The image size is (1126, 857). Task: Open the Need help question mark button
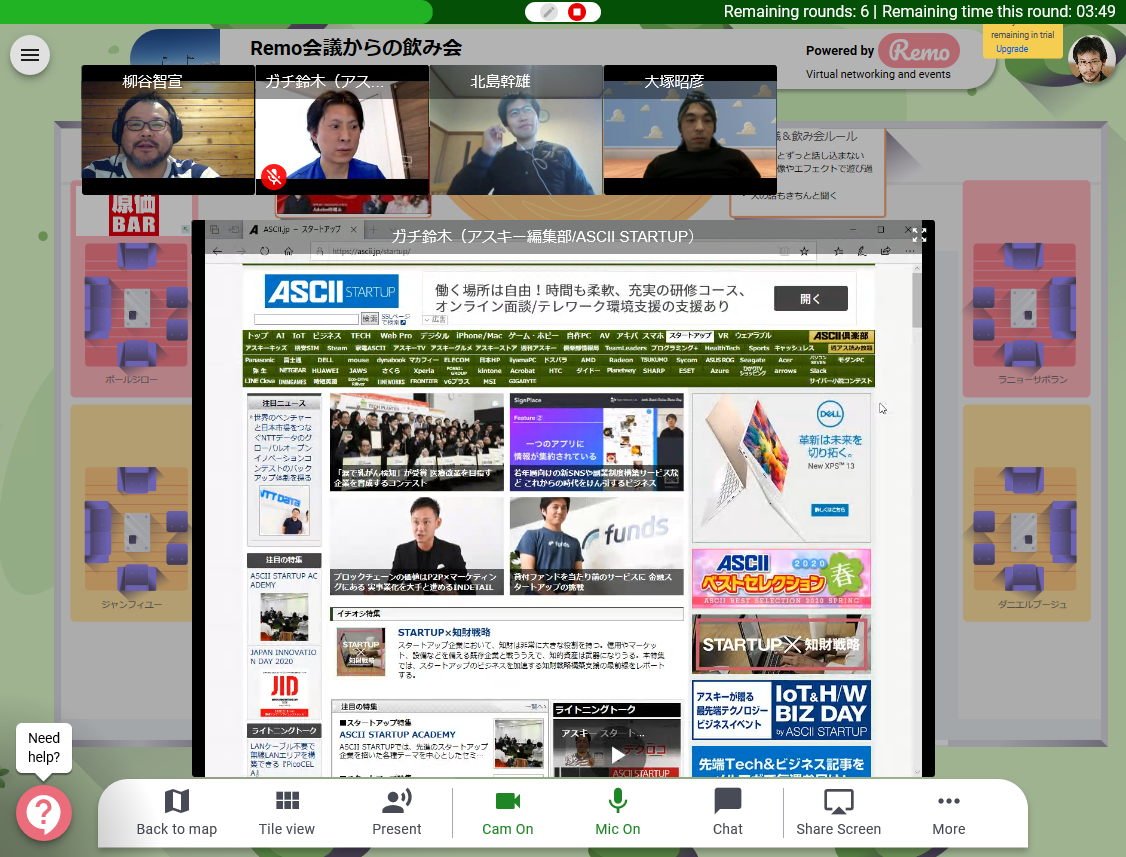coord(44,812)
